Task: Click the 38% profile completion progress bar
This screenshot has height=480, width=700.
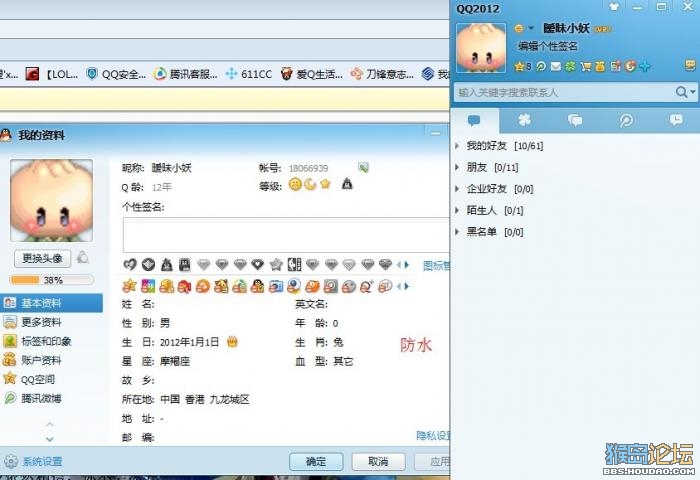Action: point(52,280)
